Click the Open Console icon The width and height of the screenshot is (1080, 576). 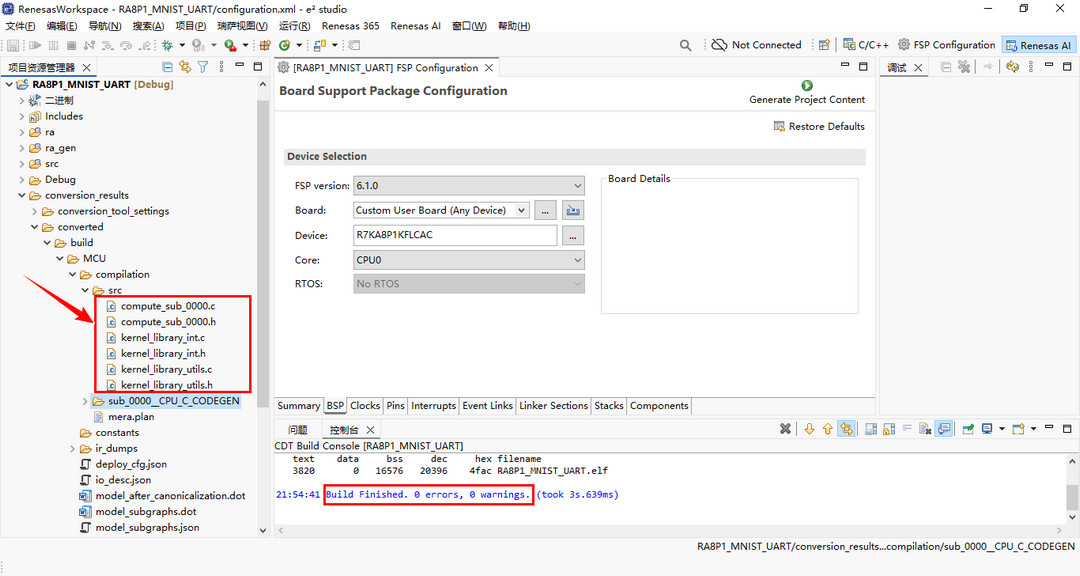1019,429
